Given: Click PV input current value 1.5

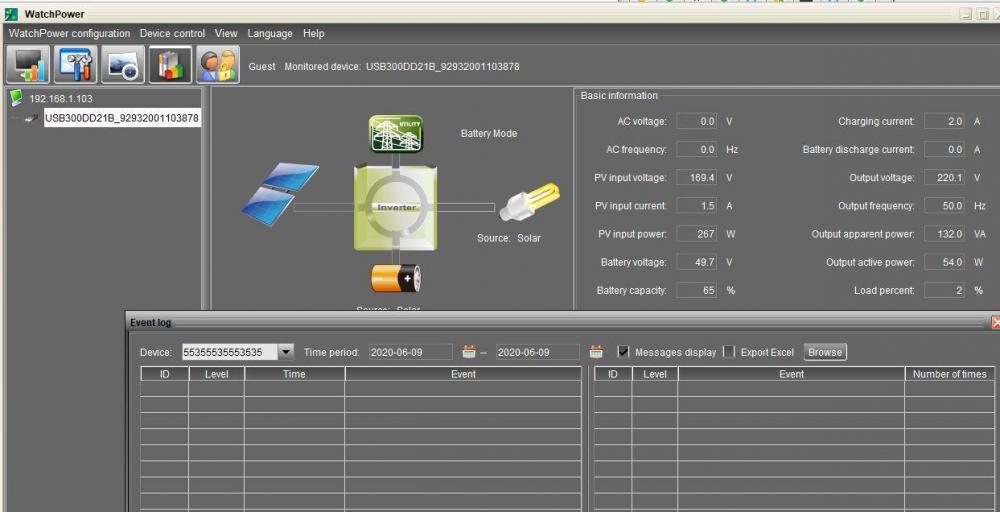Looking at the screenshot, I should [x=696, y=206].
